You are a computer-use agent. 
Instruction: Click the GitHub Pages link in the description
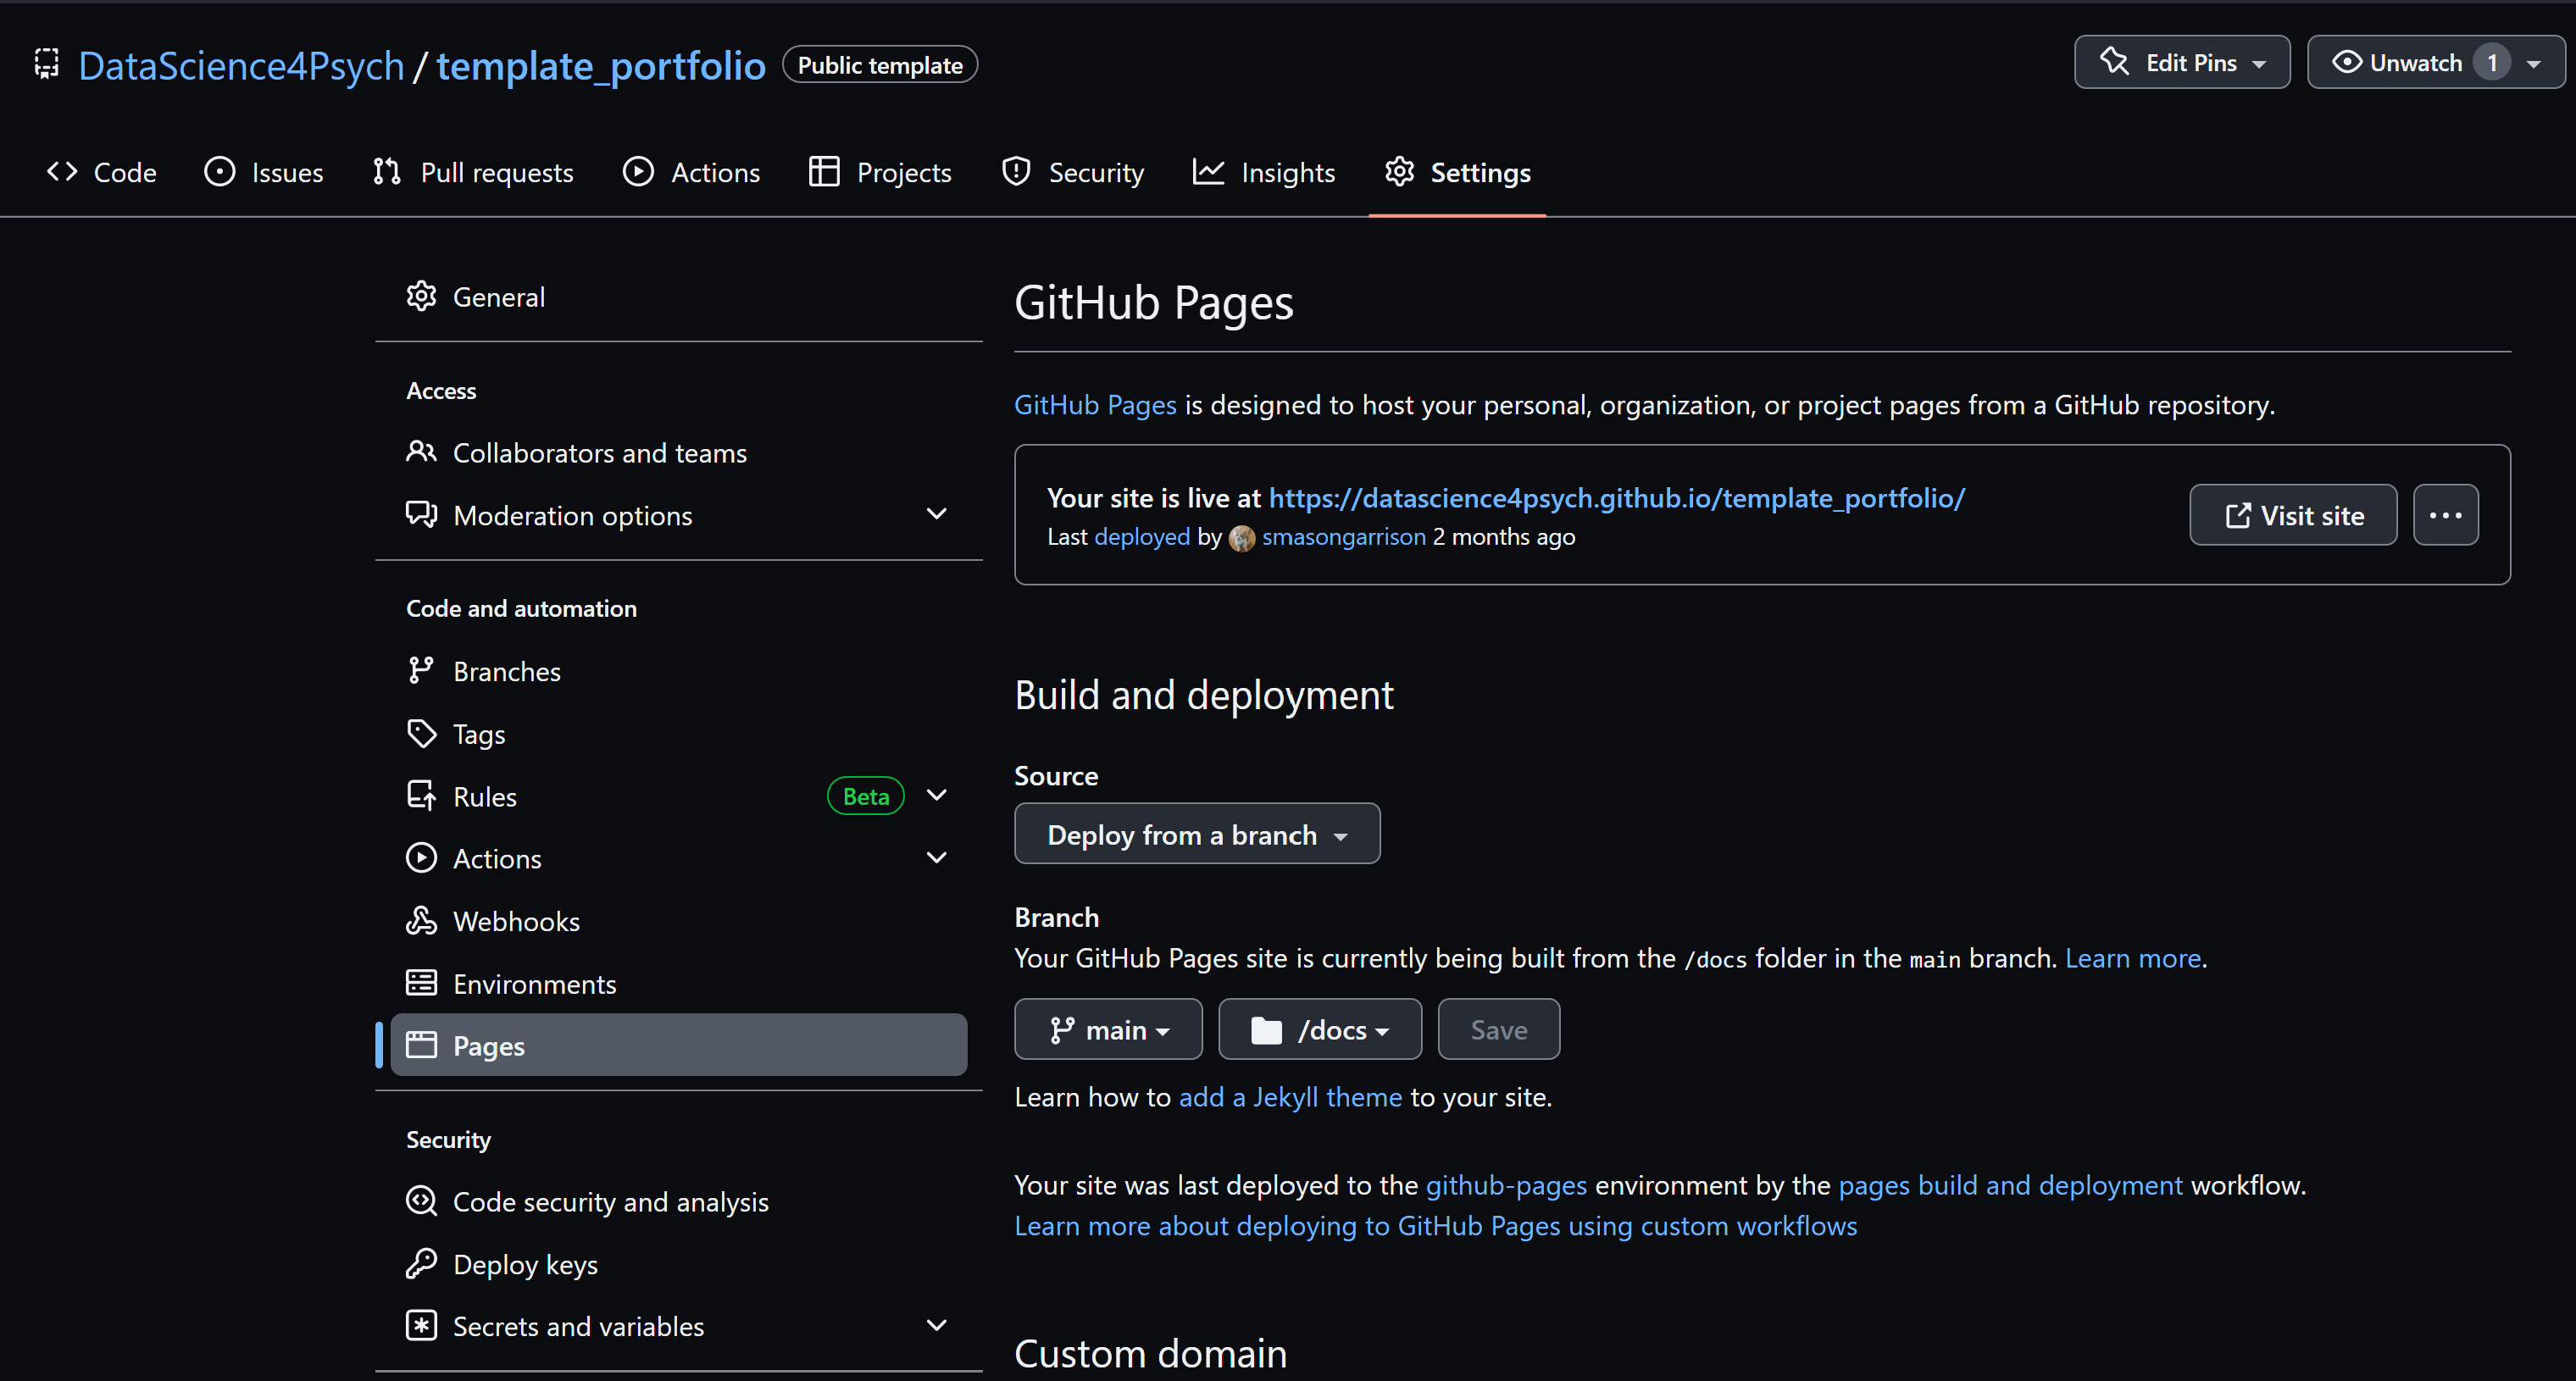(1095, 405)
